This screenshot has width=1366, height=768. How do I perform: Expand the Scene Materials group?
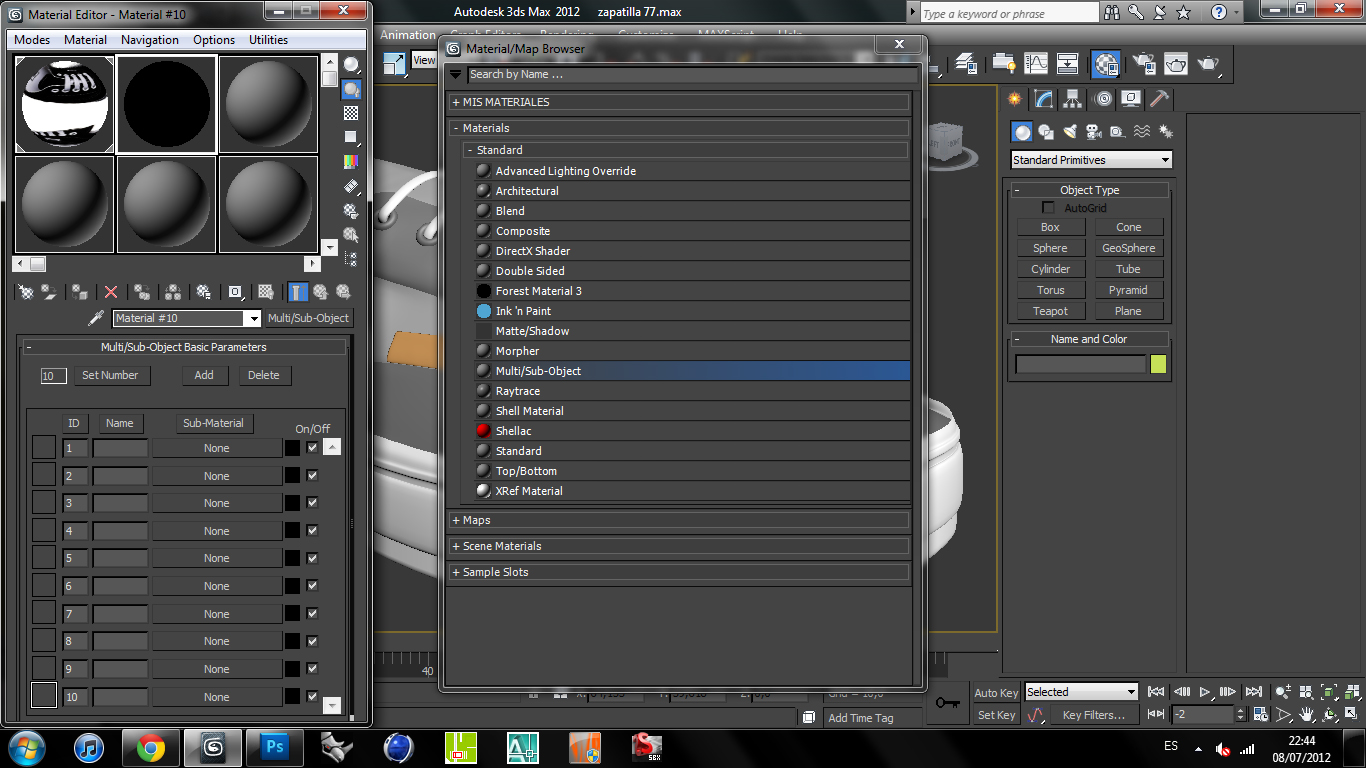[x=680, y=546]
